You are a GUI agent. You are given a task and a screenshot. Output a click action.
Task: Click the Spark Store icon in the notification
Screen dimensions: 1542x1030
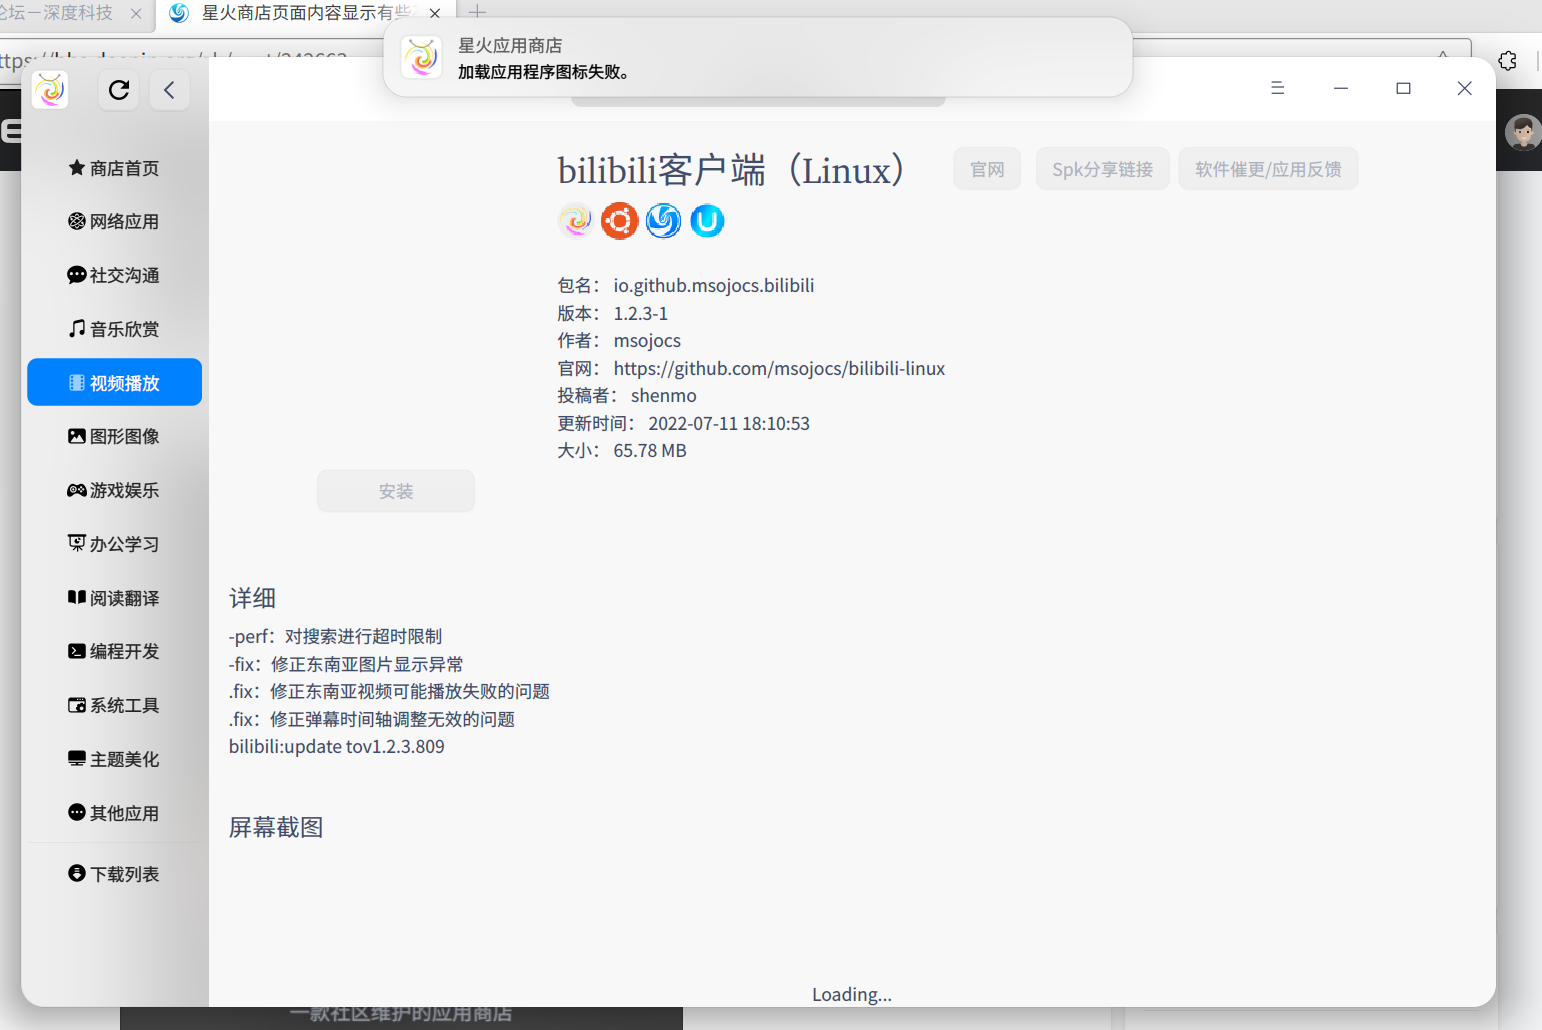click(x=421, y=57)
